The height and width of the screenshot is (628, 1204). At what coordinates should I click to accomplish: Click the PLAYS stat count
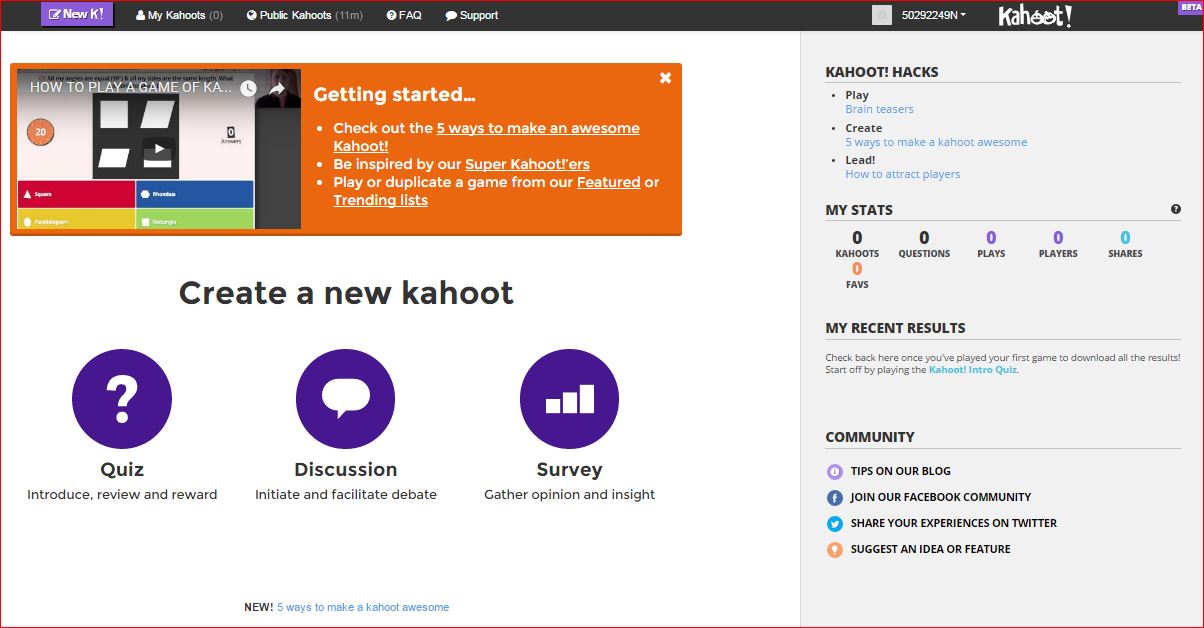991,238
